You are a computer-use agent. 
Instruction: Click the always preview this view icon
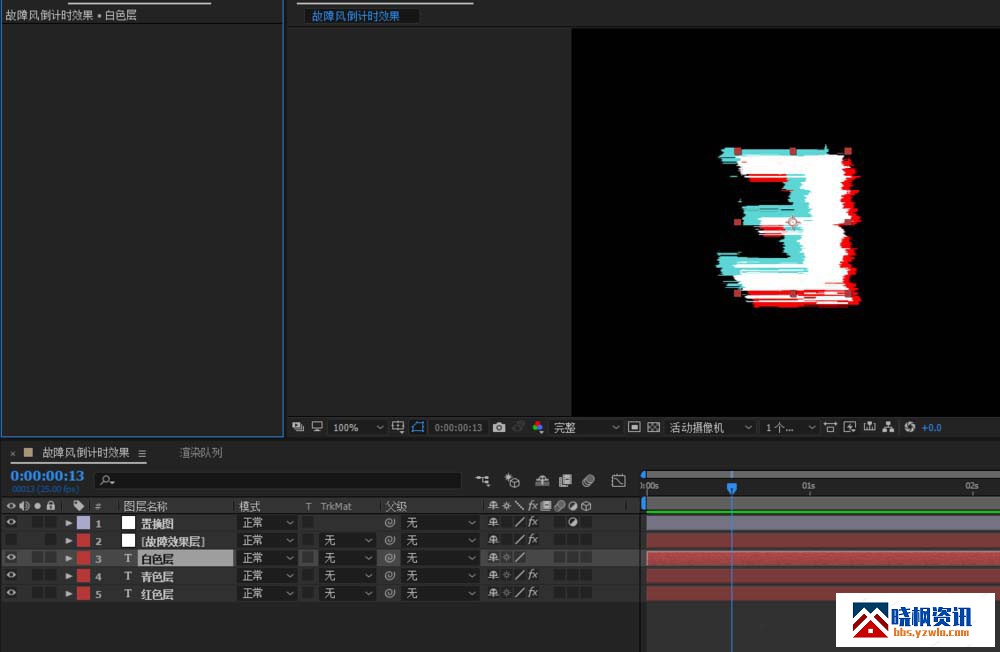tap(298, 427)
